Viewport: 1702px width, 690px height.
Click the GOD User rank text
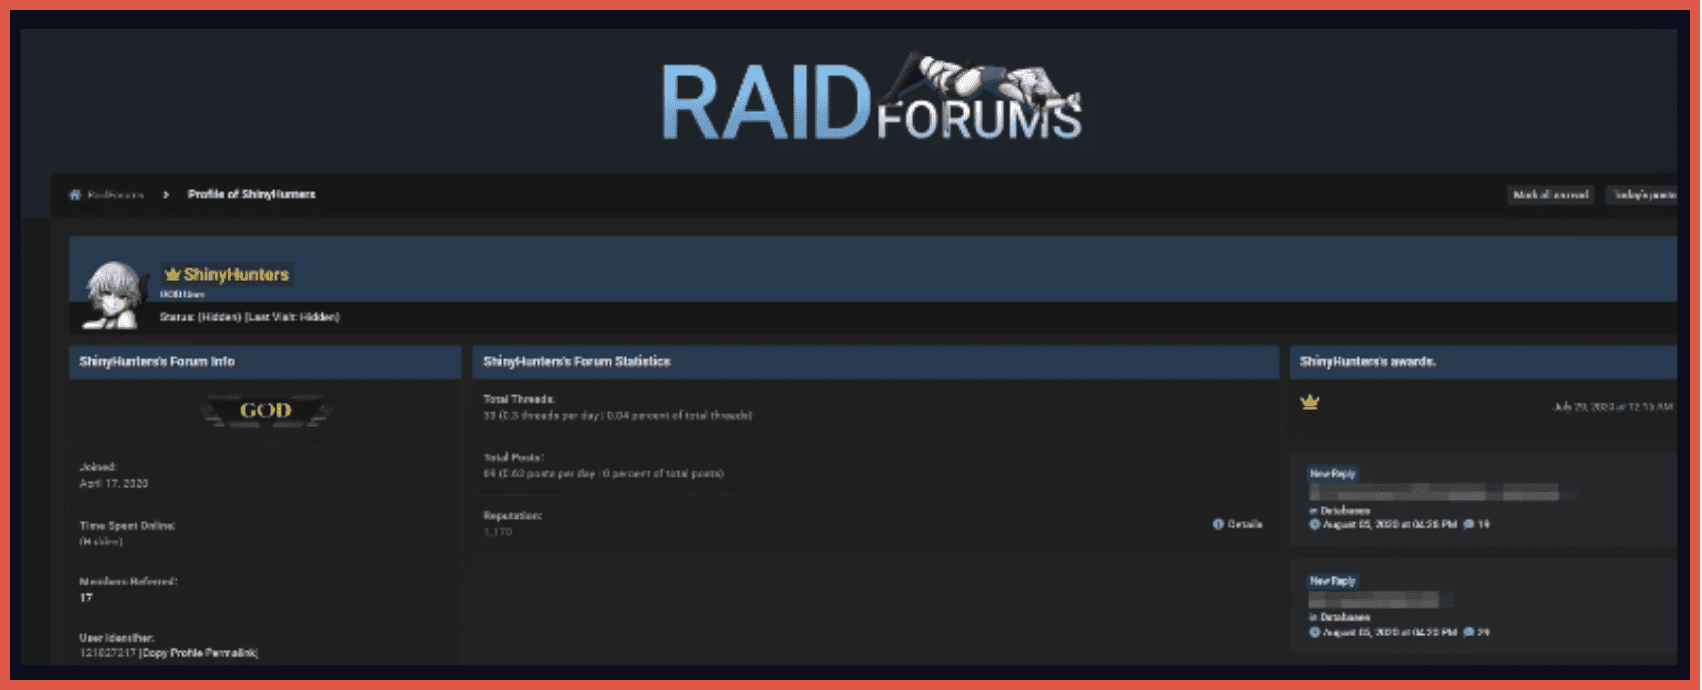point(182,294)
